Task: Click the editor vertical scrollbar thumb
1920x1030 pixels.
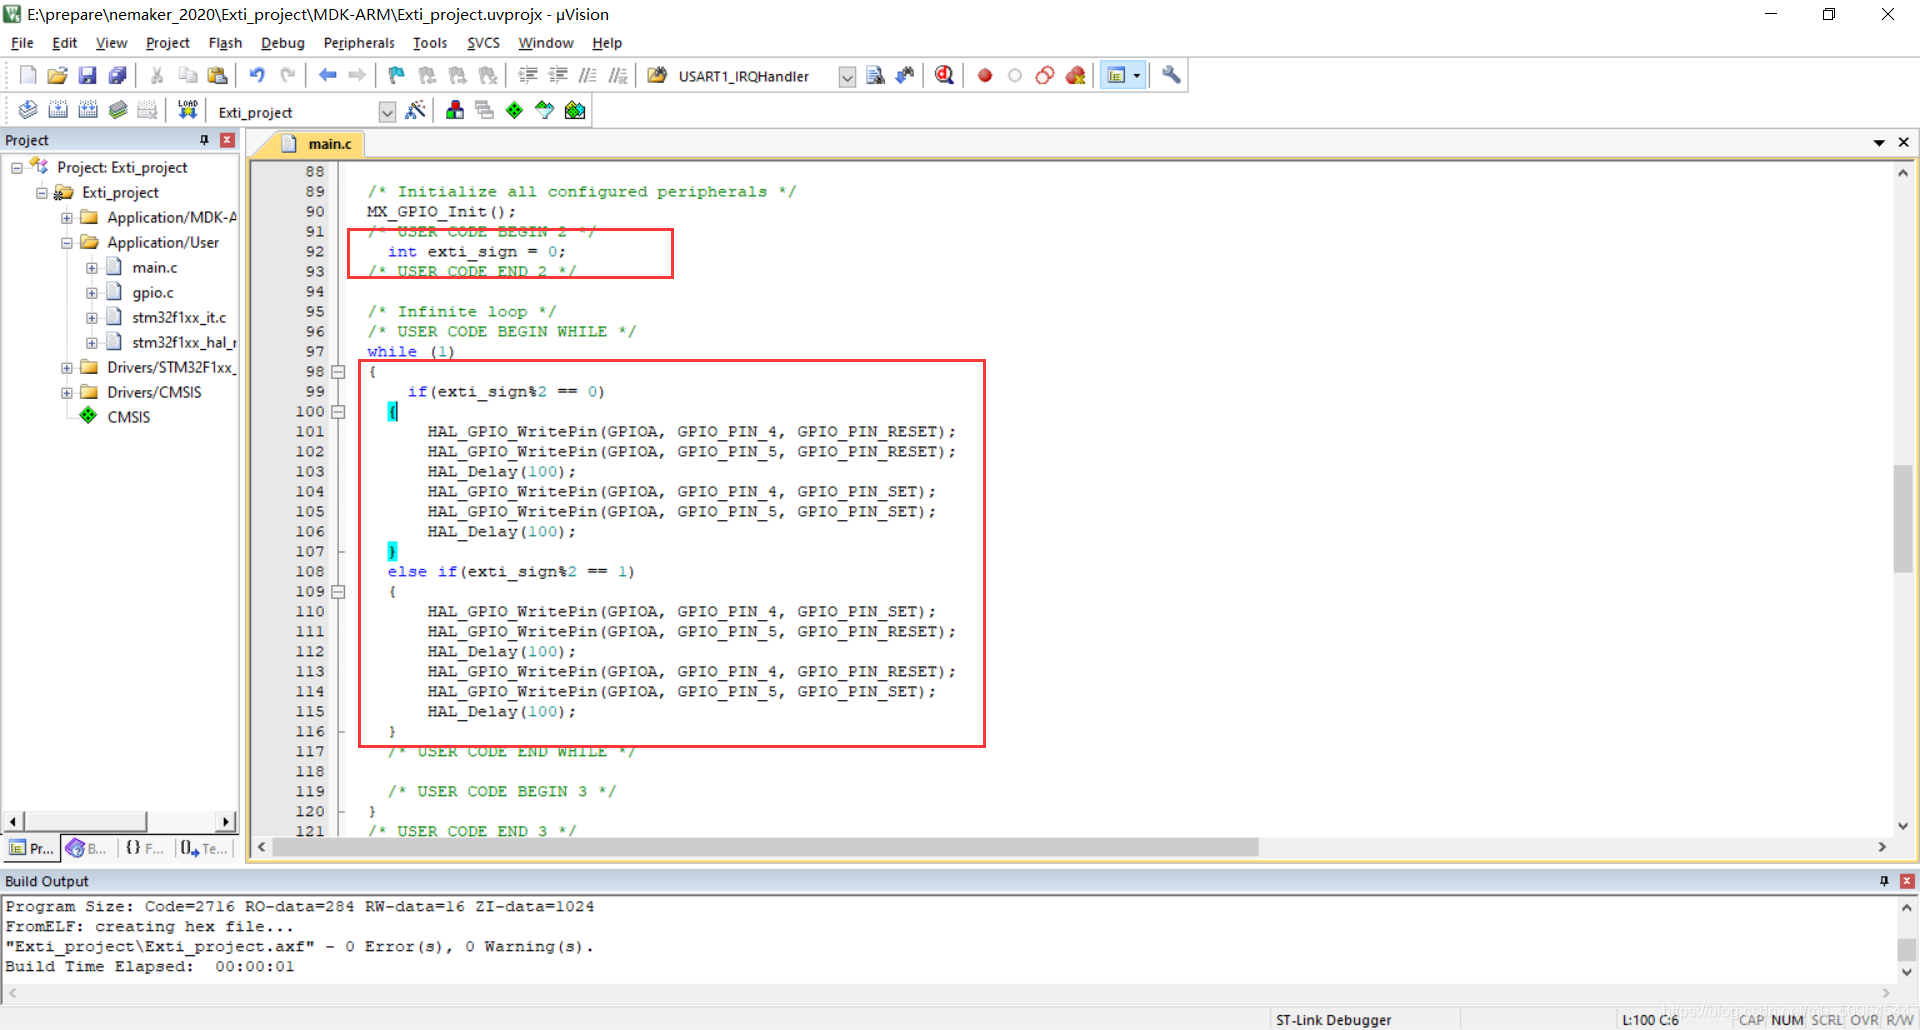Action: tap(1903, 518)
